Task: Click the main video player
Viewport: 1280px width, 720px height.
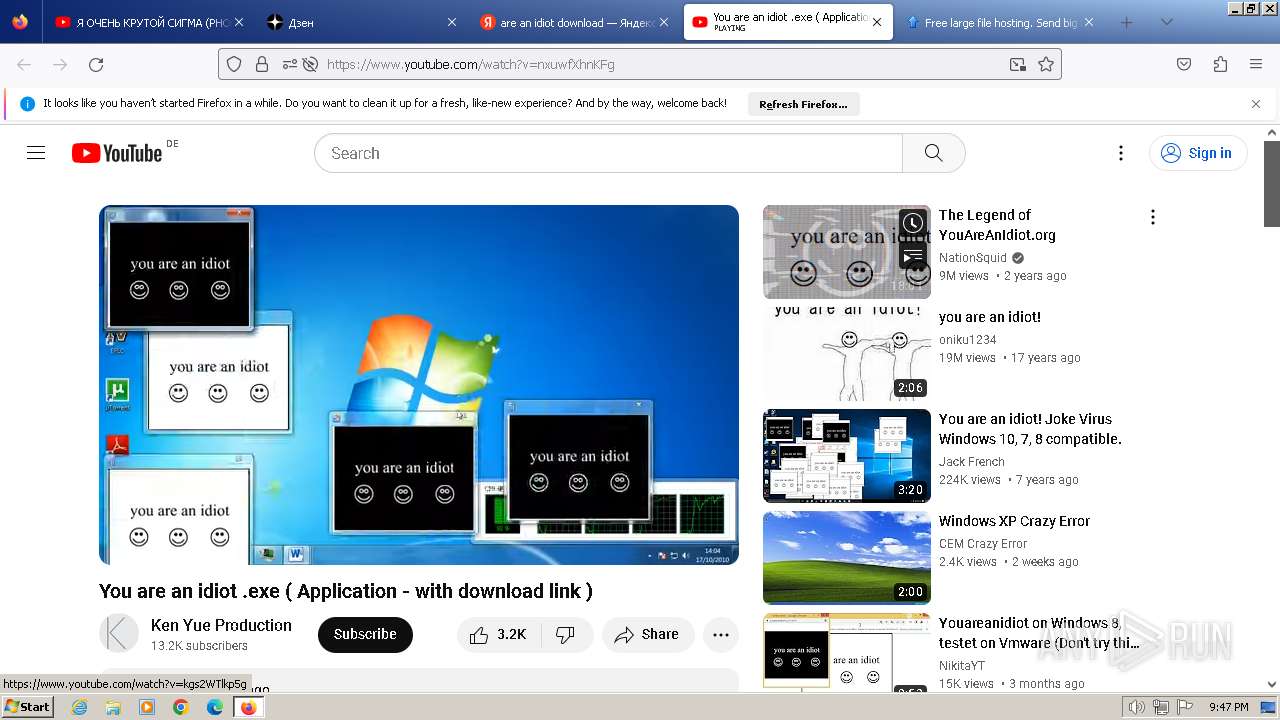Action: (419, 385)
